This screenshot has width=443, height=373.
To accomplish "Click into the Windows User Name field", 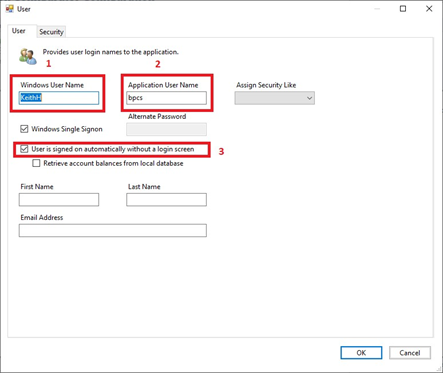I will [59, 98].
